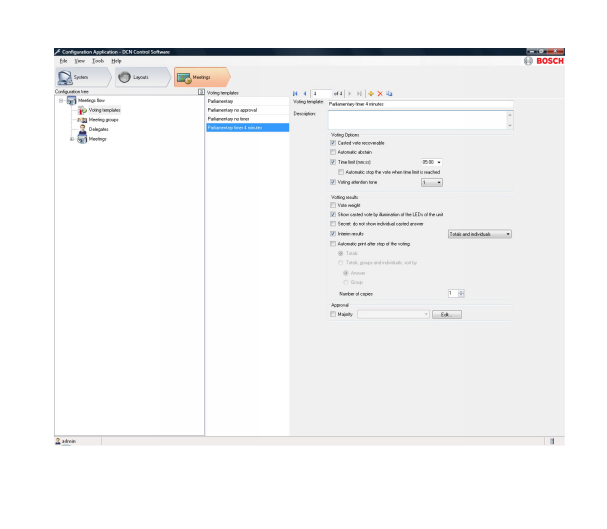Expand the Meetings tree node
The image size is (607, 529).
71,139
